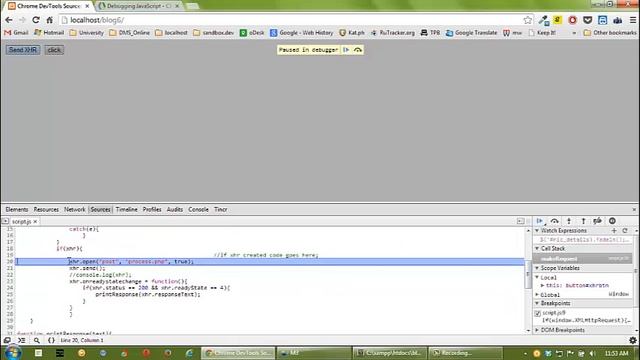Toggle the script.js:9 breakpoint checkbox
Viewport: 640px width, 360px height.
(x=538, y=313)
